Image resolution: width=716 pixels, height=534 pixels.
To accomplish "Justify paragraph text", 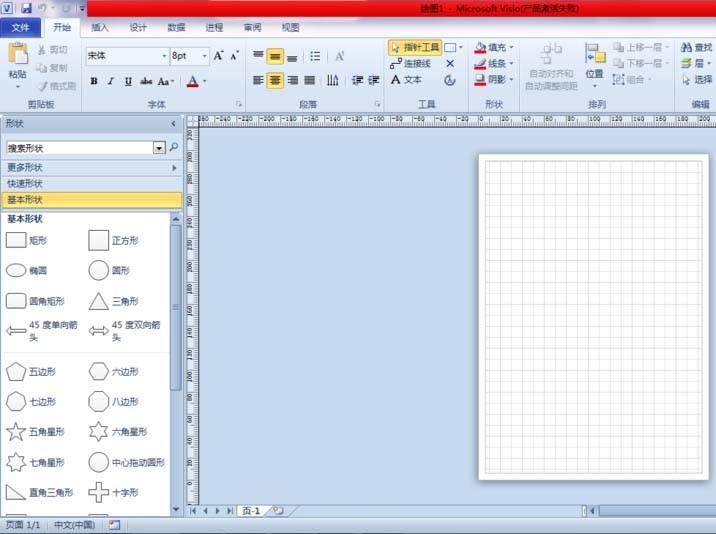I will click(310, 81).
